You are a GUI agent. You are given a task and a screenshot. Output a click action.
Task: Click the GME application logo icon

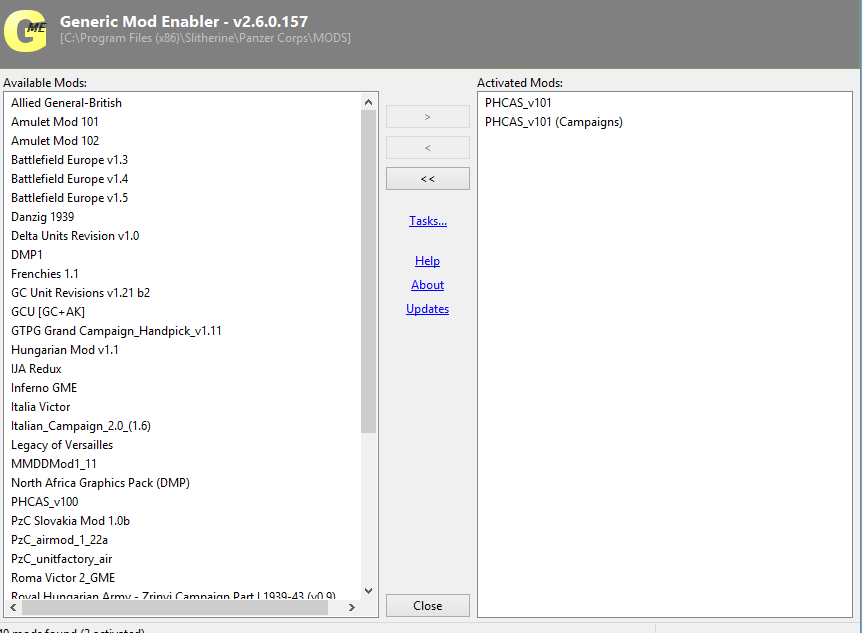tap(26, 32)
